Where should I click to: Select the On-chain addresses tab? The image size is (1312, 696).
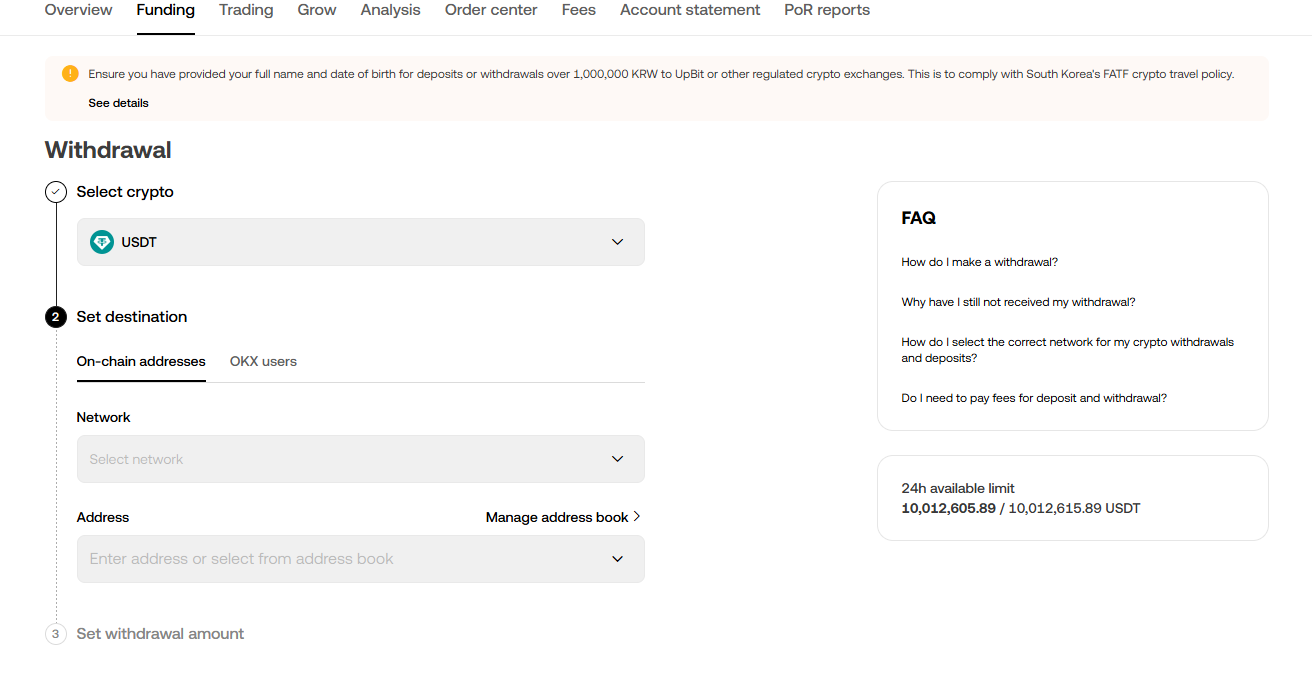point(141,361)
